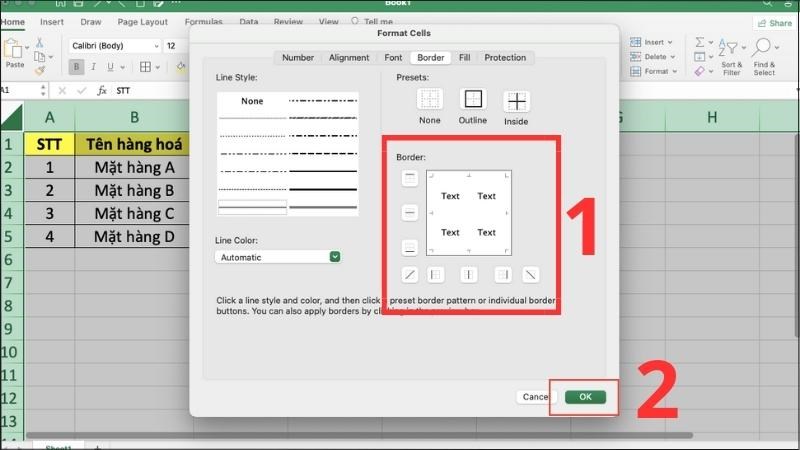
Task: Toggle Italic formatting
Action: (x=93, y=67)
